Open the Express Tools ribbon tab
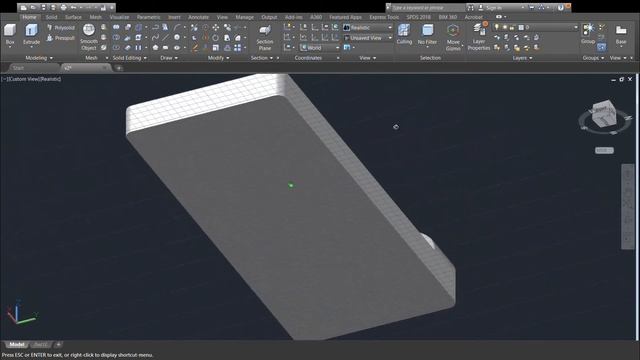Viewport: 640px width, 360px height. tap(384, 17)
